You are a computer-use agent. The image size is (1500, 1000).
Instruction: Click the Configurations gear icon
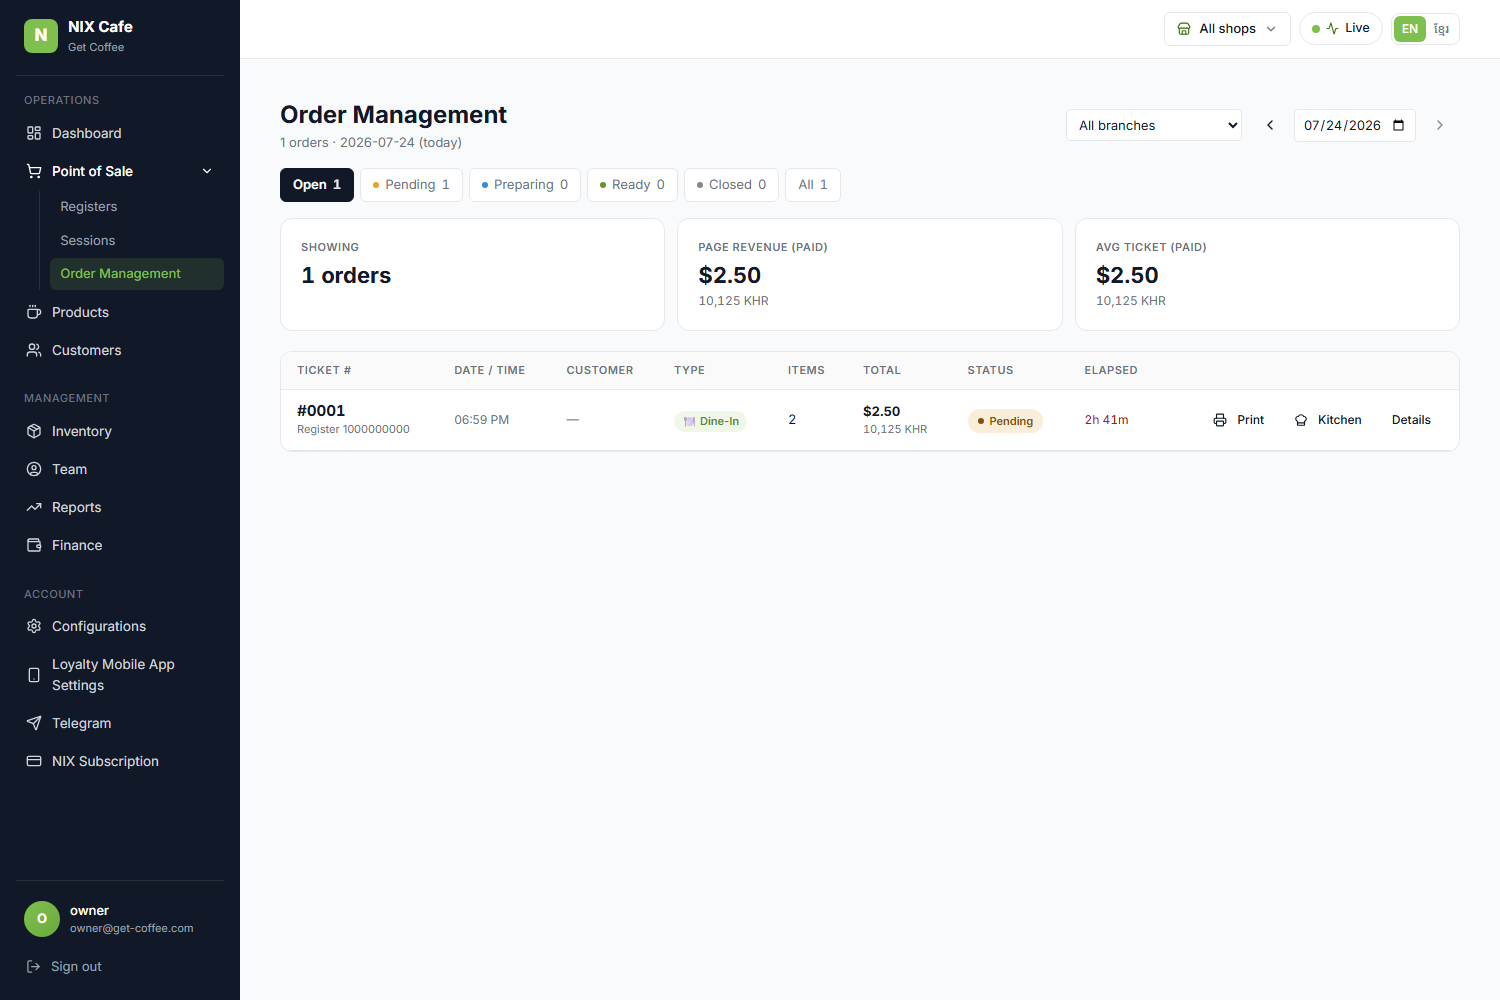[x=34, y=626]
